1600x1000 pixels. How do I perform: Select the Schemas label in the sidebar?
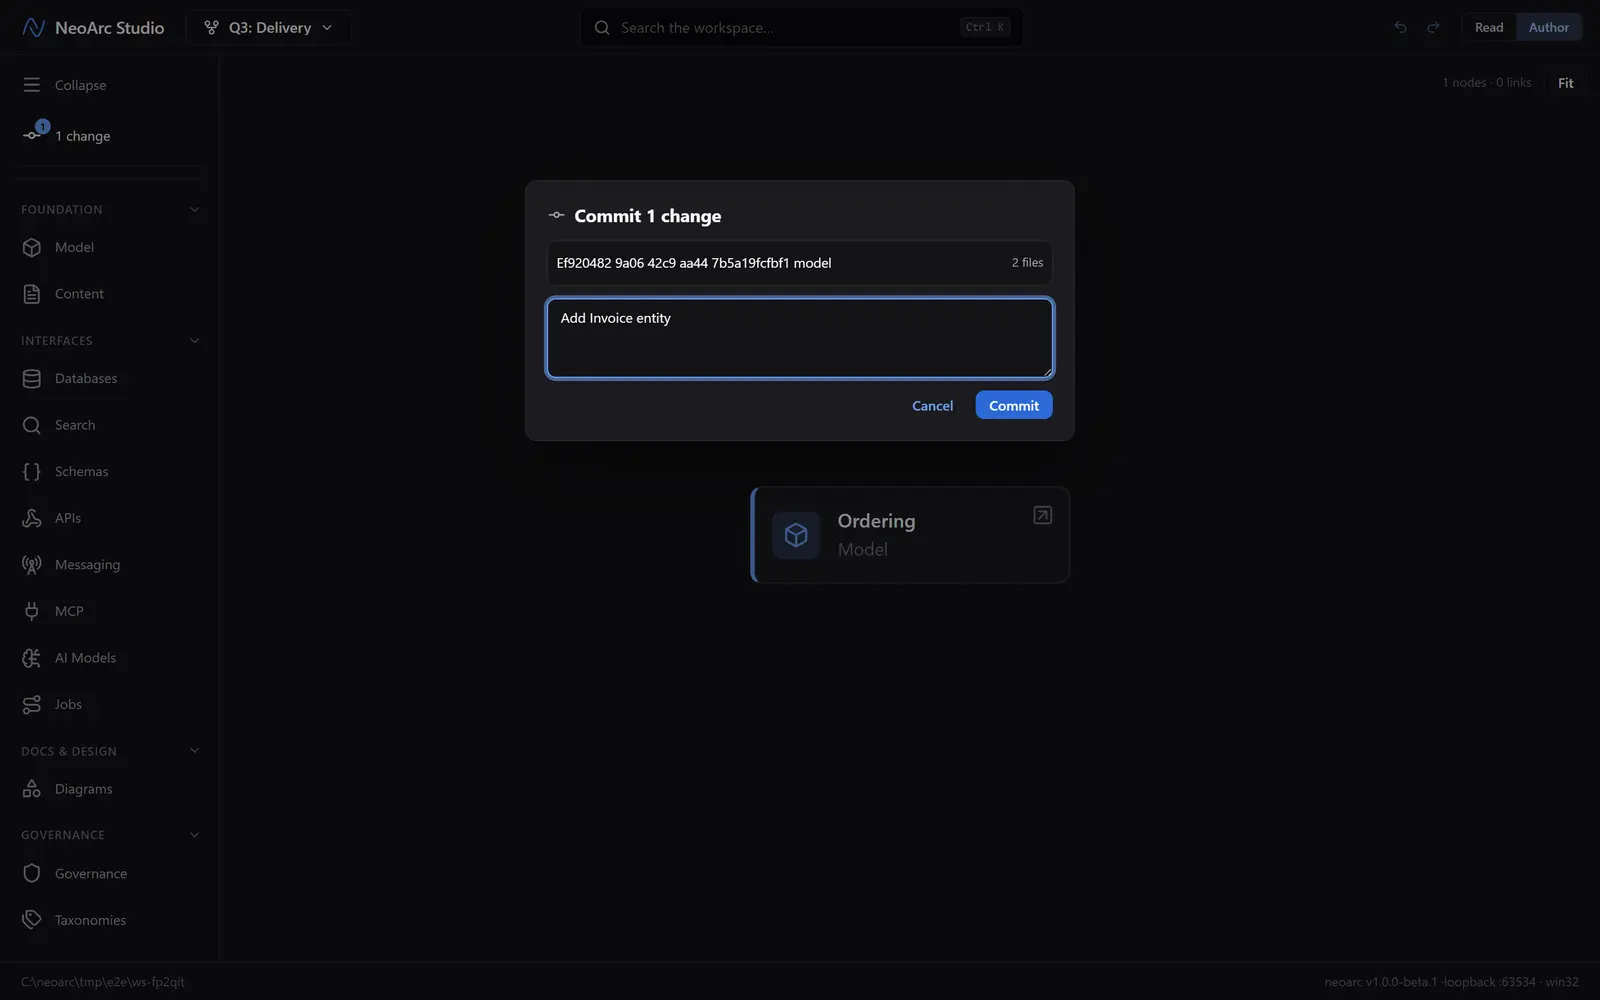click(81, 472)
